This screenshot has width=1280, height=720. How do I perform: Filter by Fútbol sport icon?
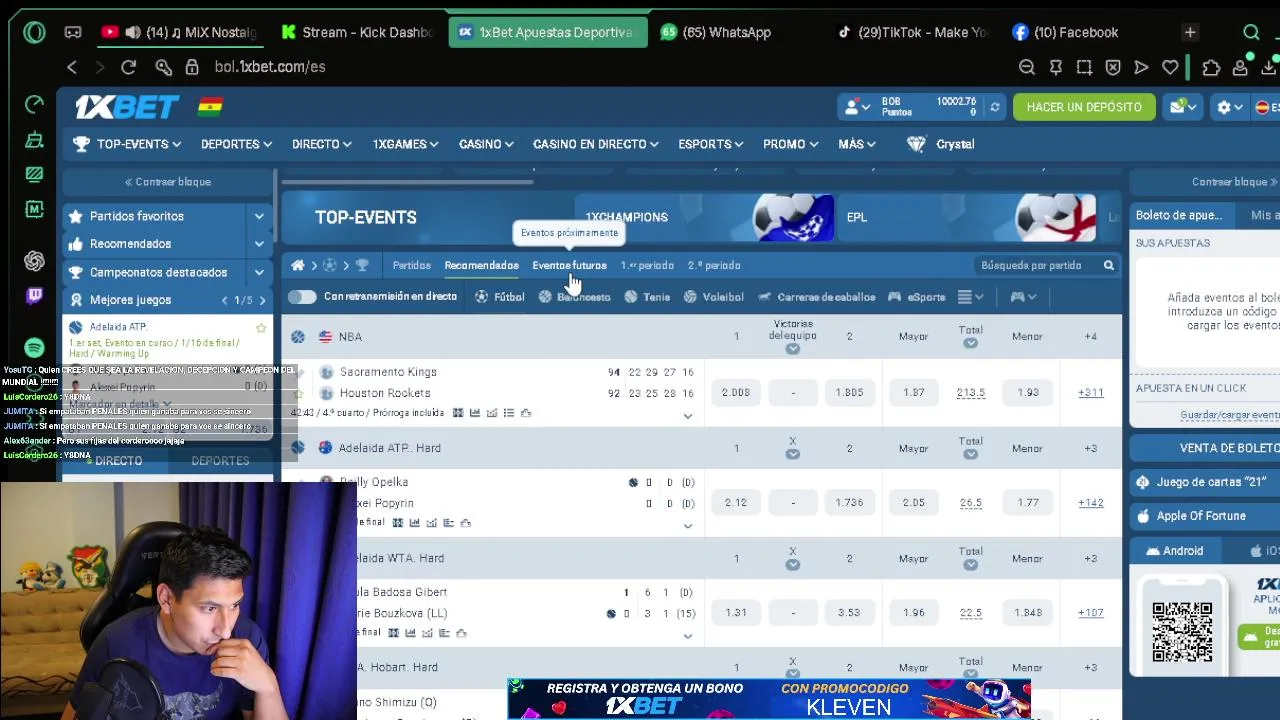[499, 297]
